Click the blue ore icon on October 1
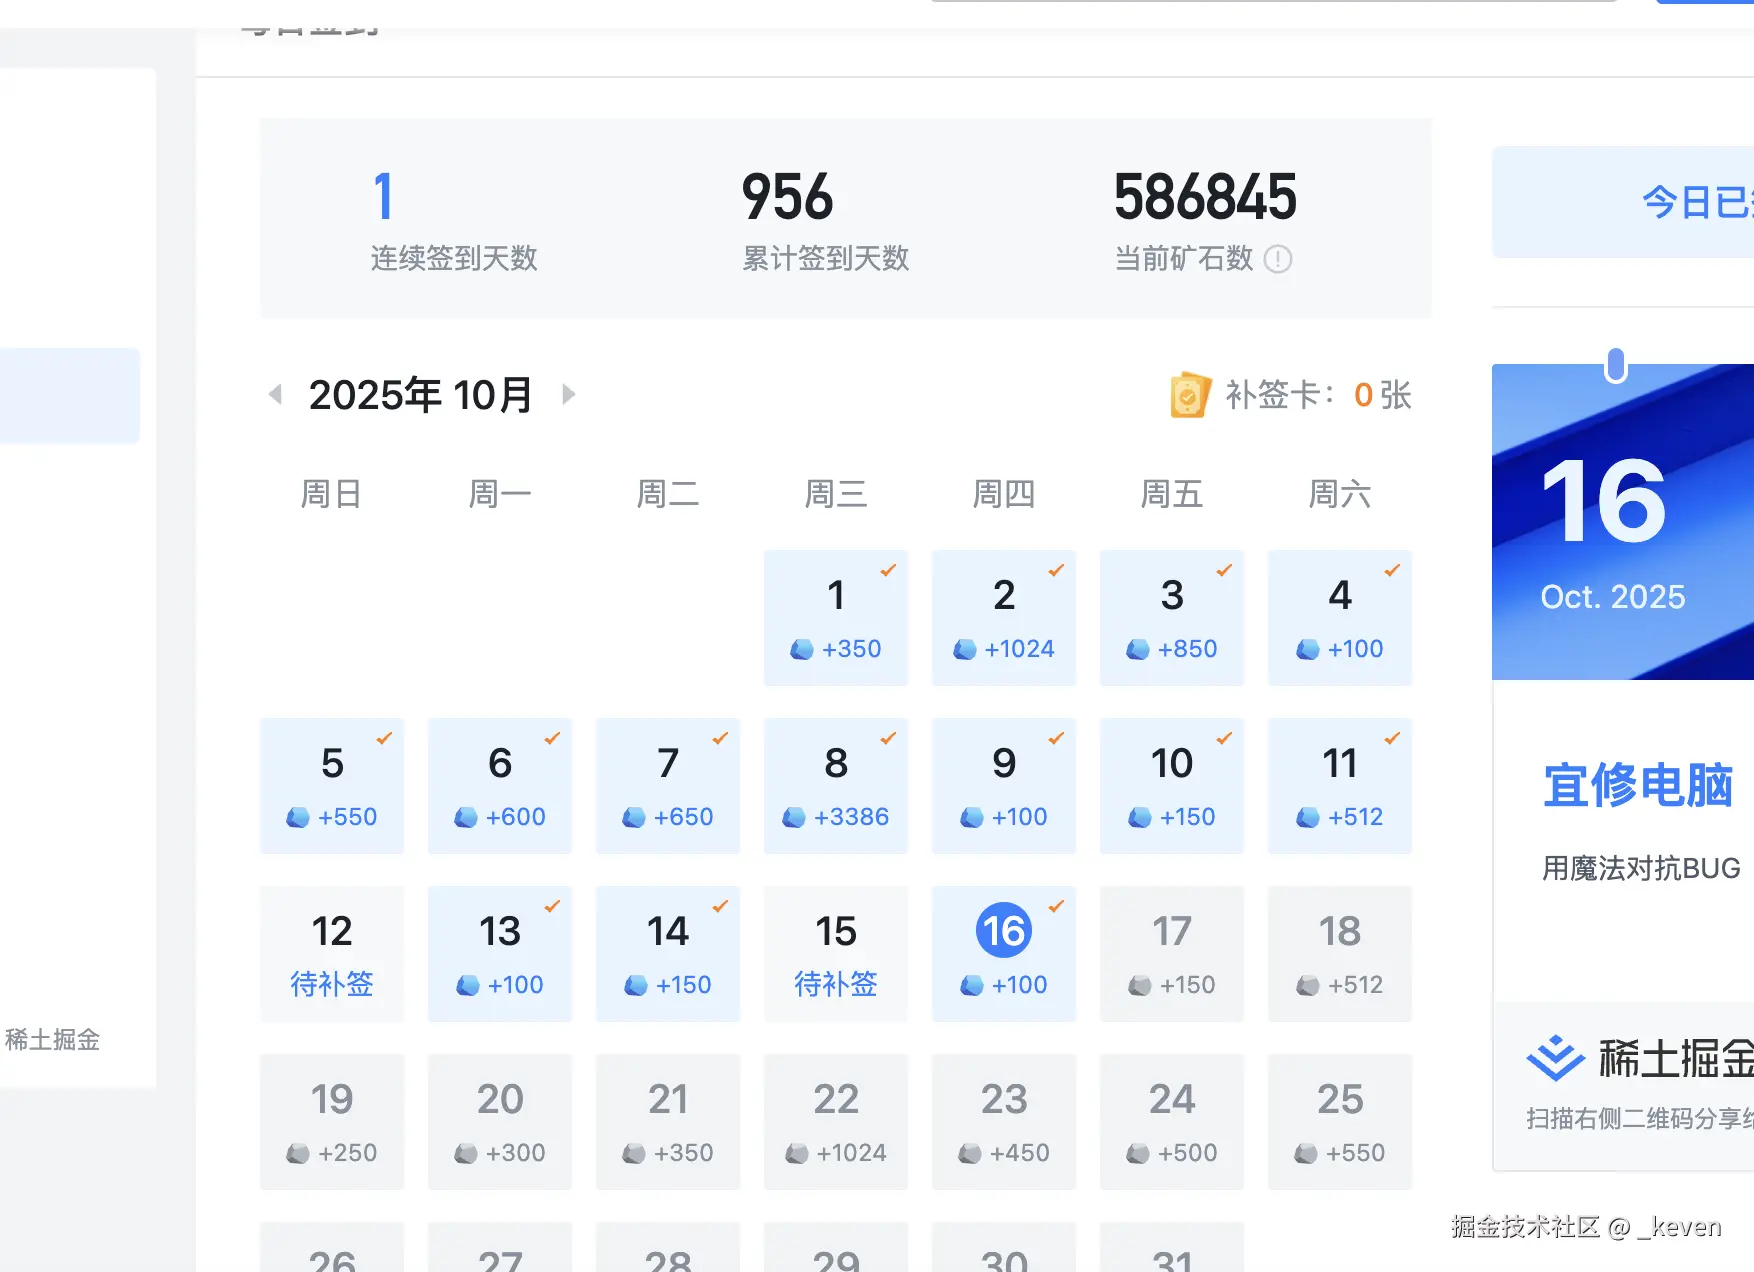The height and width of the screenshot is (1272, 1754). [x=800, y=648]
